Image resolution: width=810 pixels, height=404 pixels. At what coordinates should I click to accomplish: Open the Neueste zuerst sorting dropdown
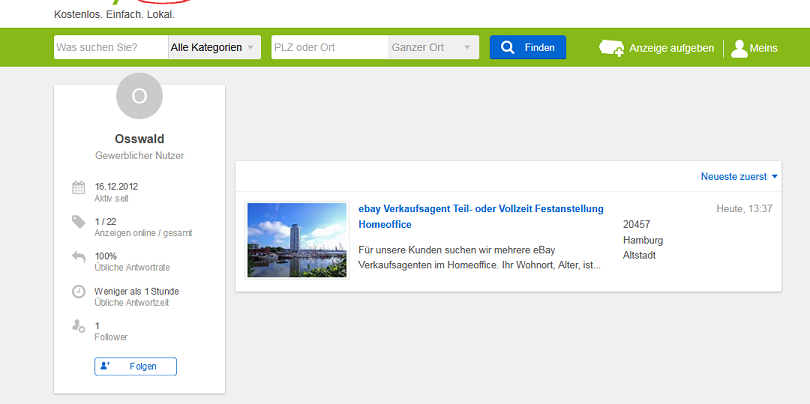[x=739, y=177]
